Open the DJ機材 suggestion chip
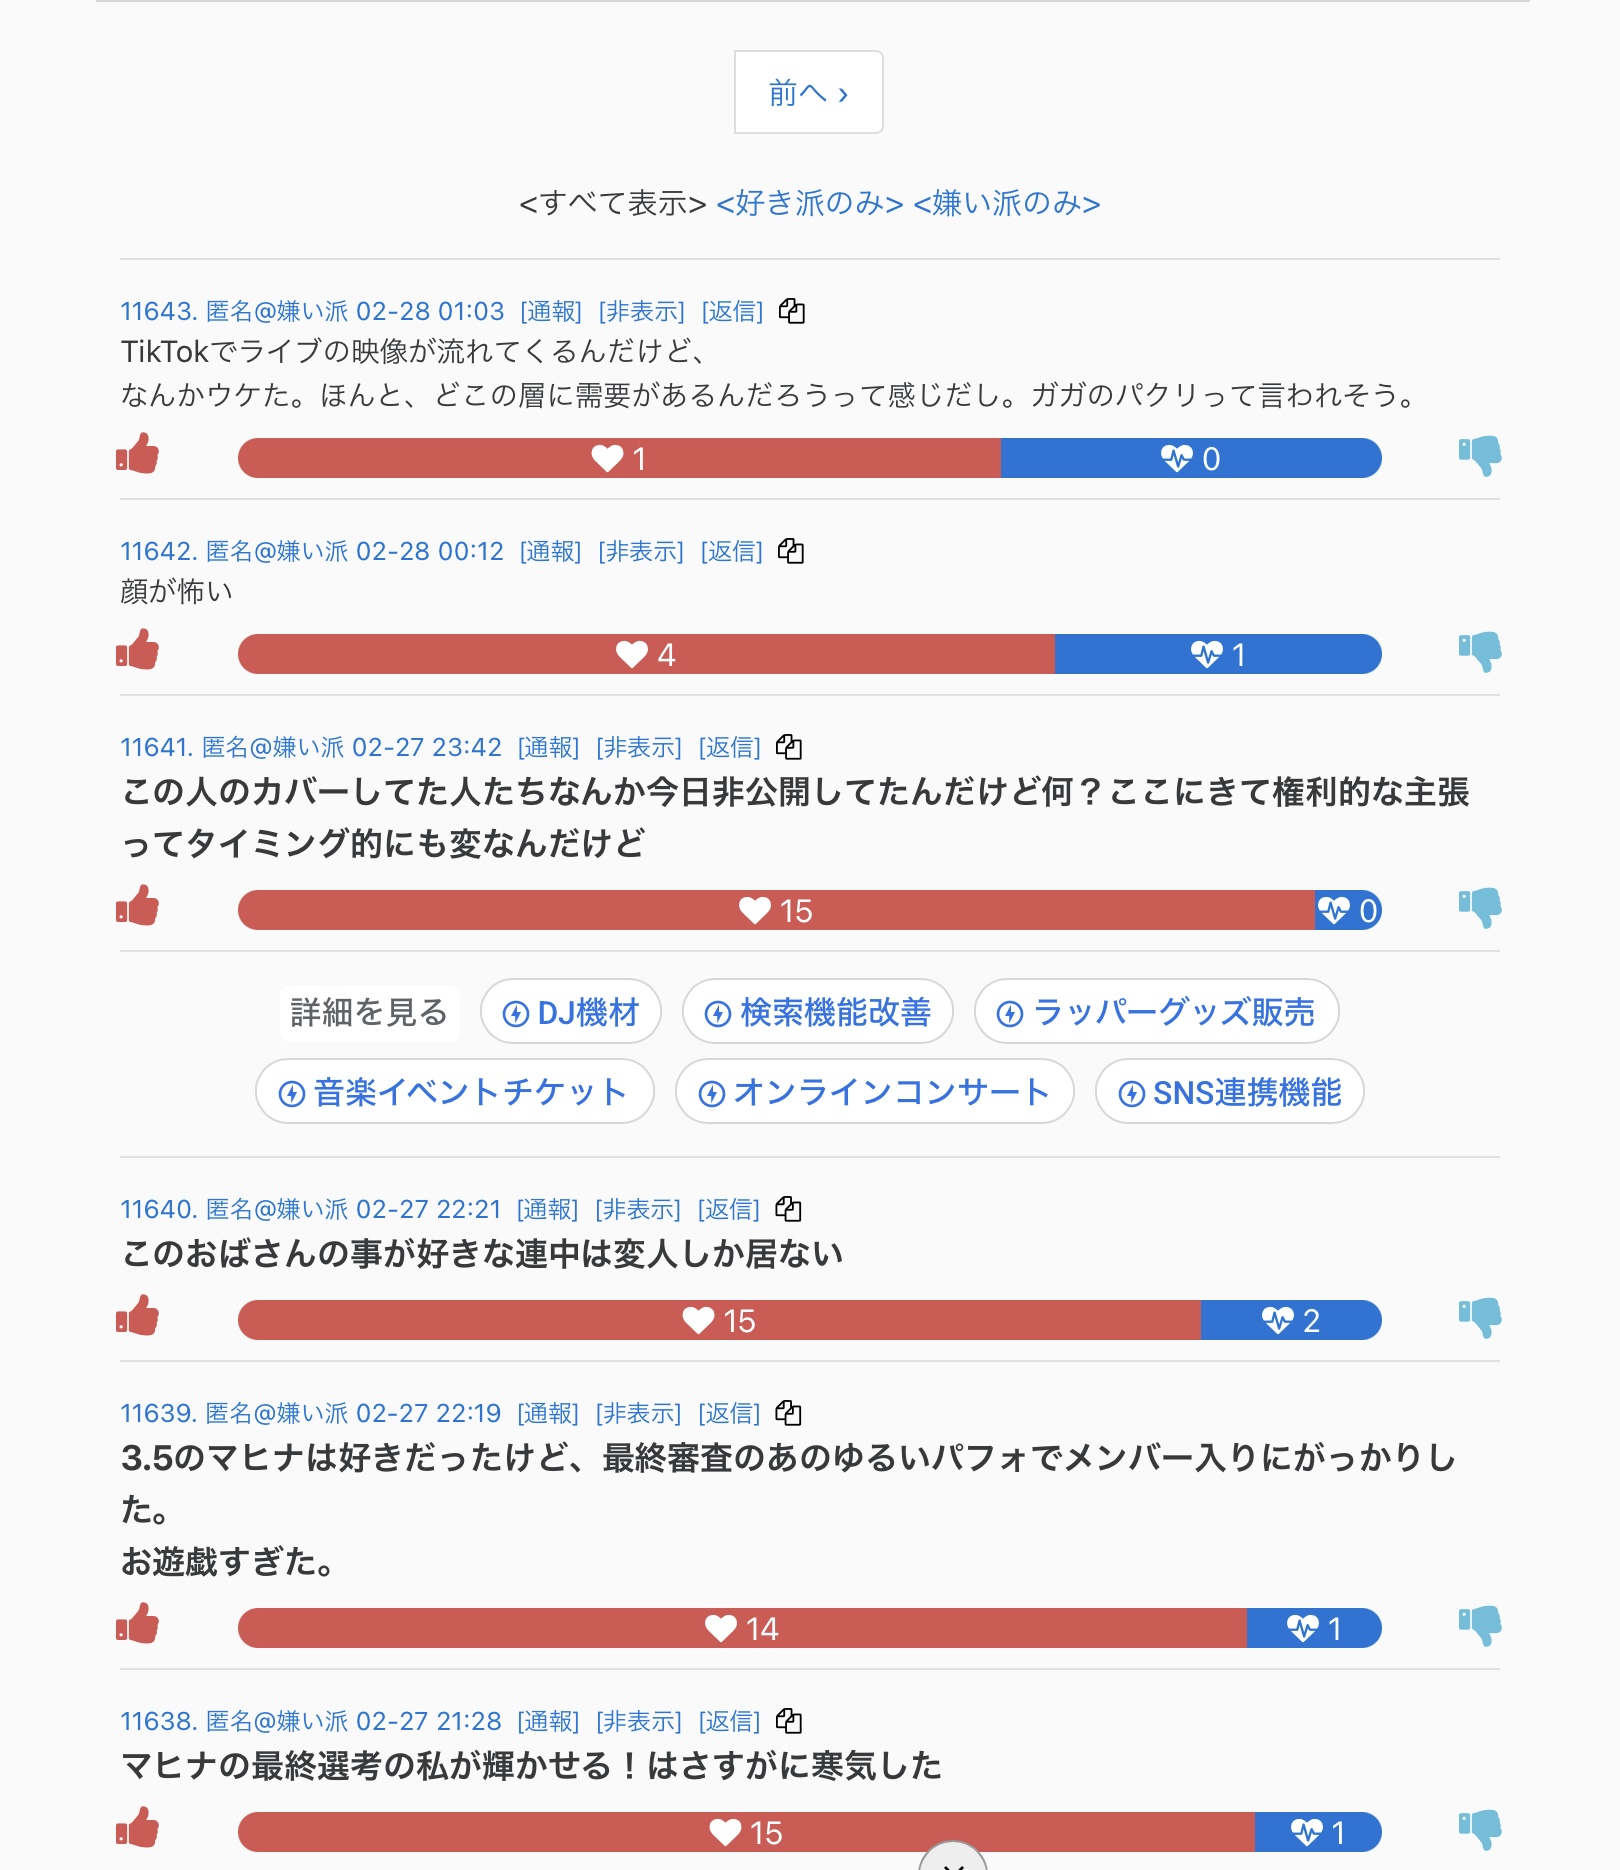 [571, 1013]
